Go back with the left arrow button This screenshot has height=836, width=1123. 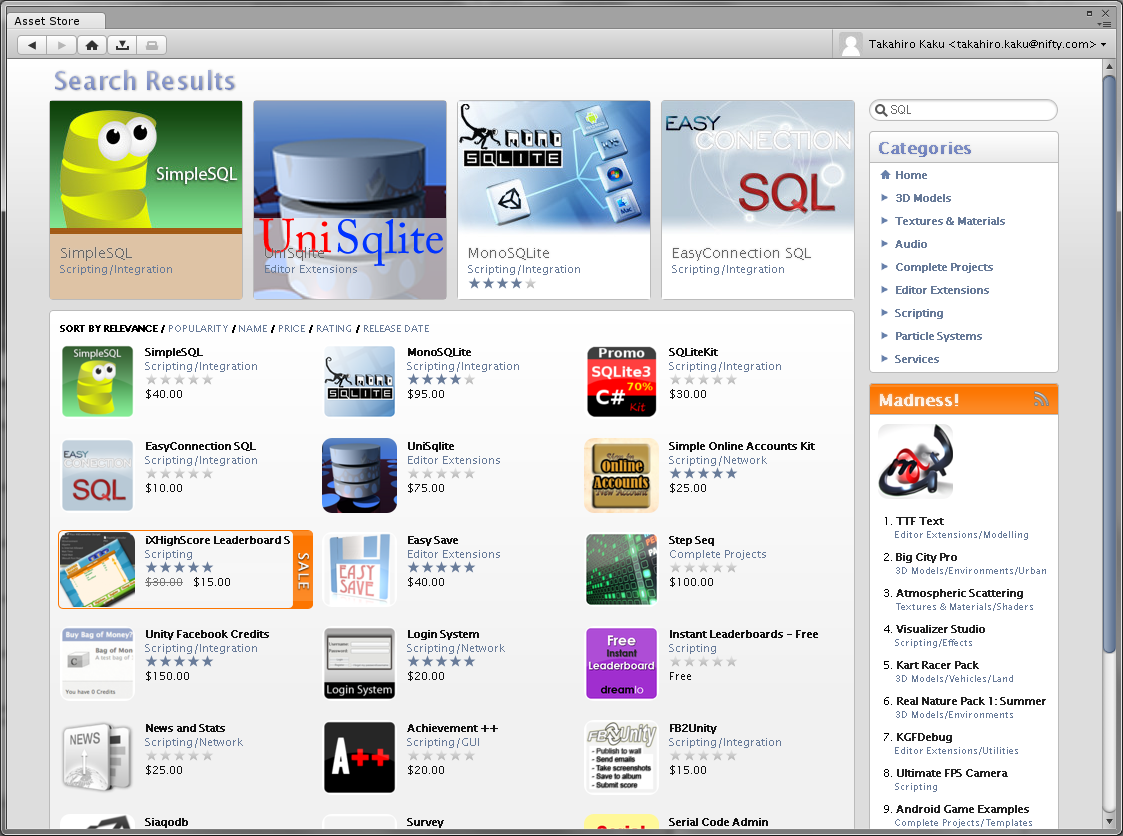click(32, 45)
